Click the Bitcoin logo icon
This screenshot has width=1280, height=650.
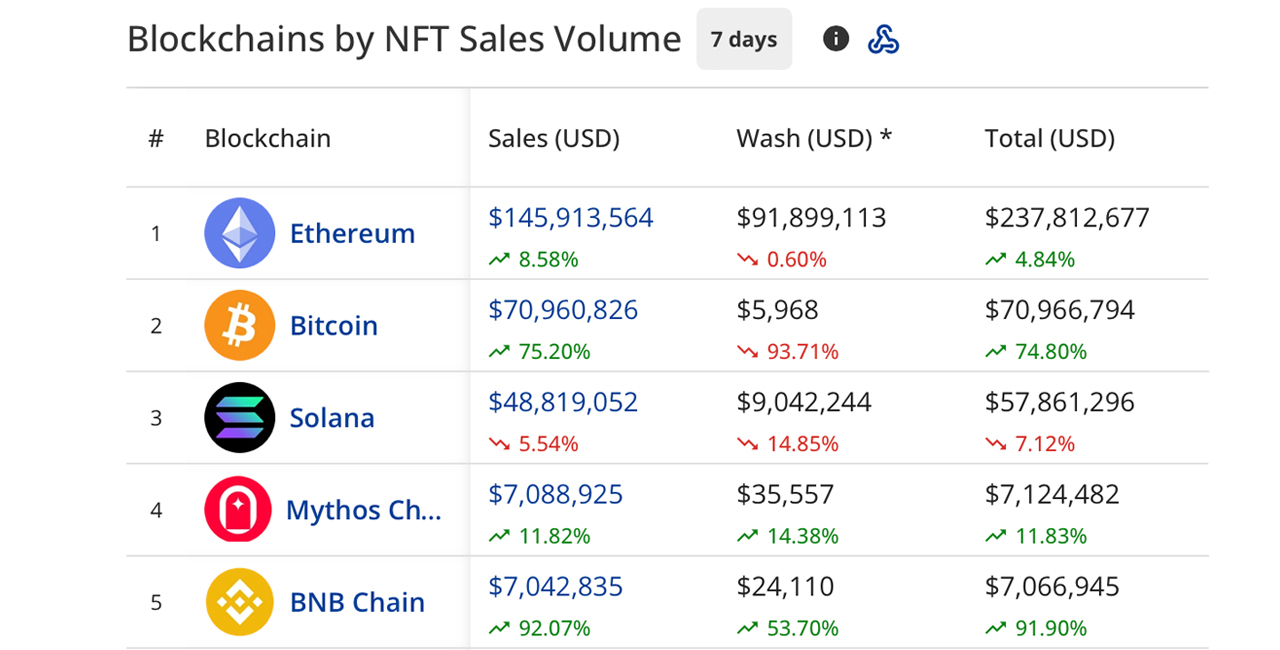tap(240, 325)
